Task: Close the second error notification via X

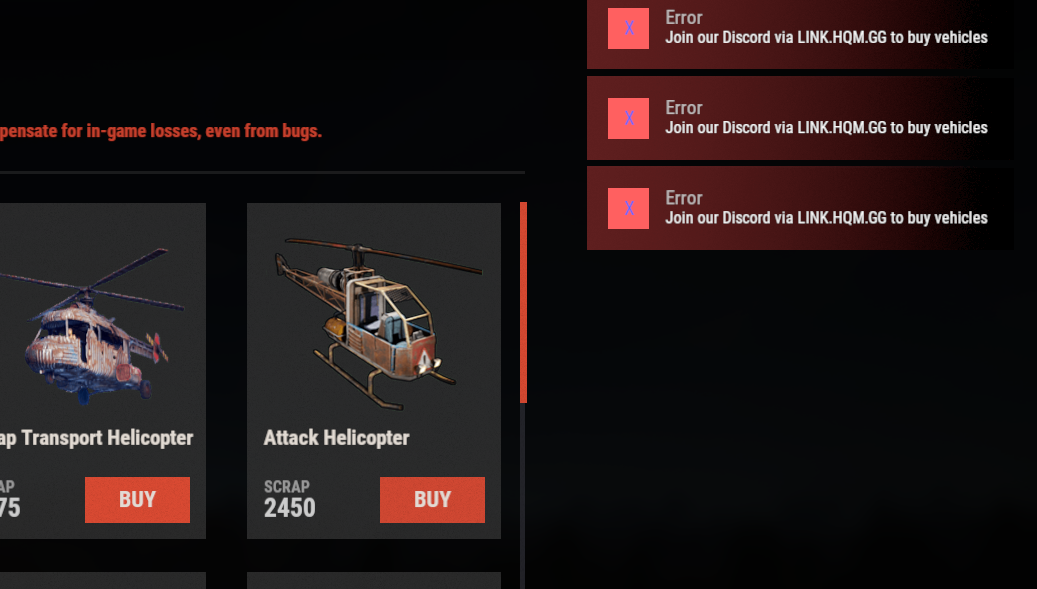Action: click(x=628, y=118)
